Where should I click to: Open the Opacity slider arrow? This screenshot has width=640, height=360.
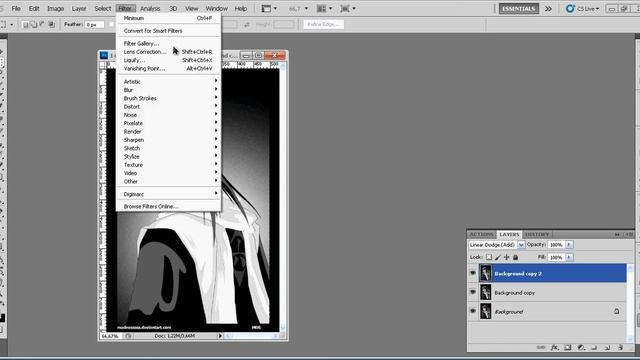pos(569,244)
